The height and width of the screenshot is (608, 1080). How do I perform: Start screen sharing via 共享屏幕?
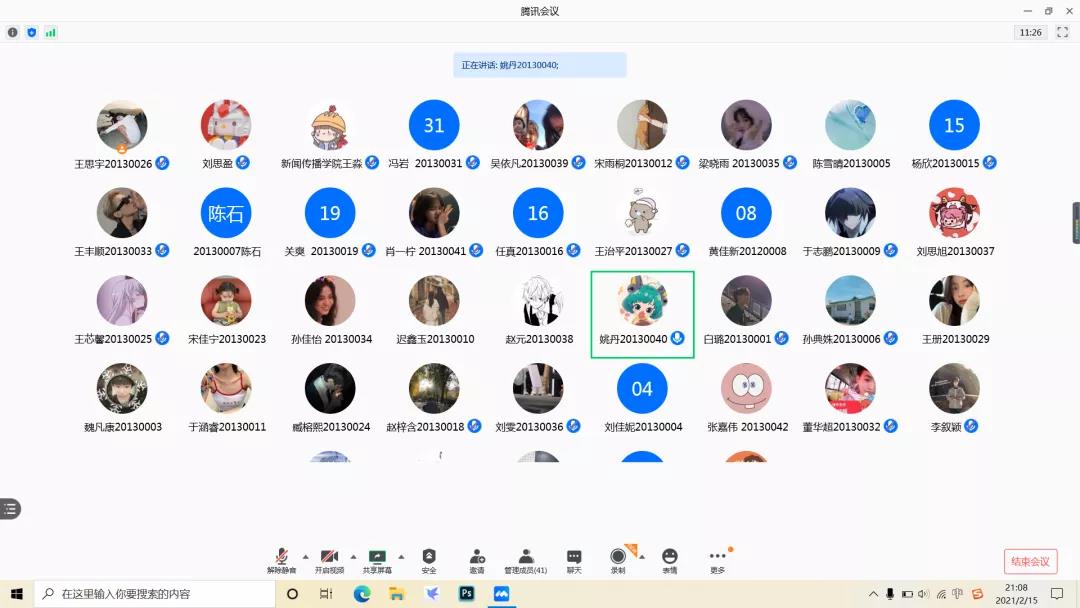tap(377, 560)
